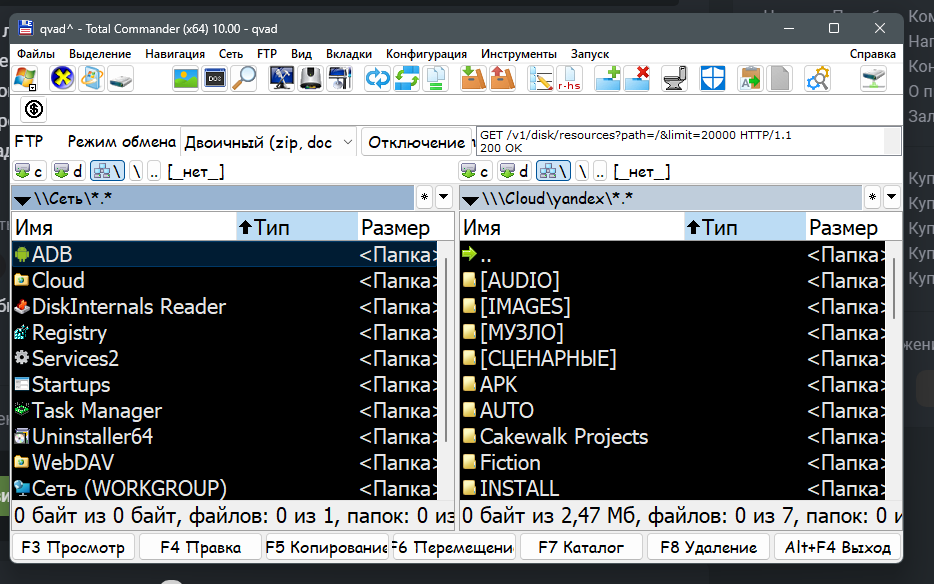Click the monitor with paint brush icon
The image size is (934, 584).
tap(340, 79)
